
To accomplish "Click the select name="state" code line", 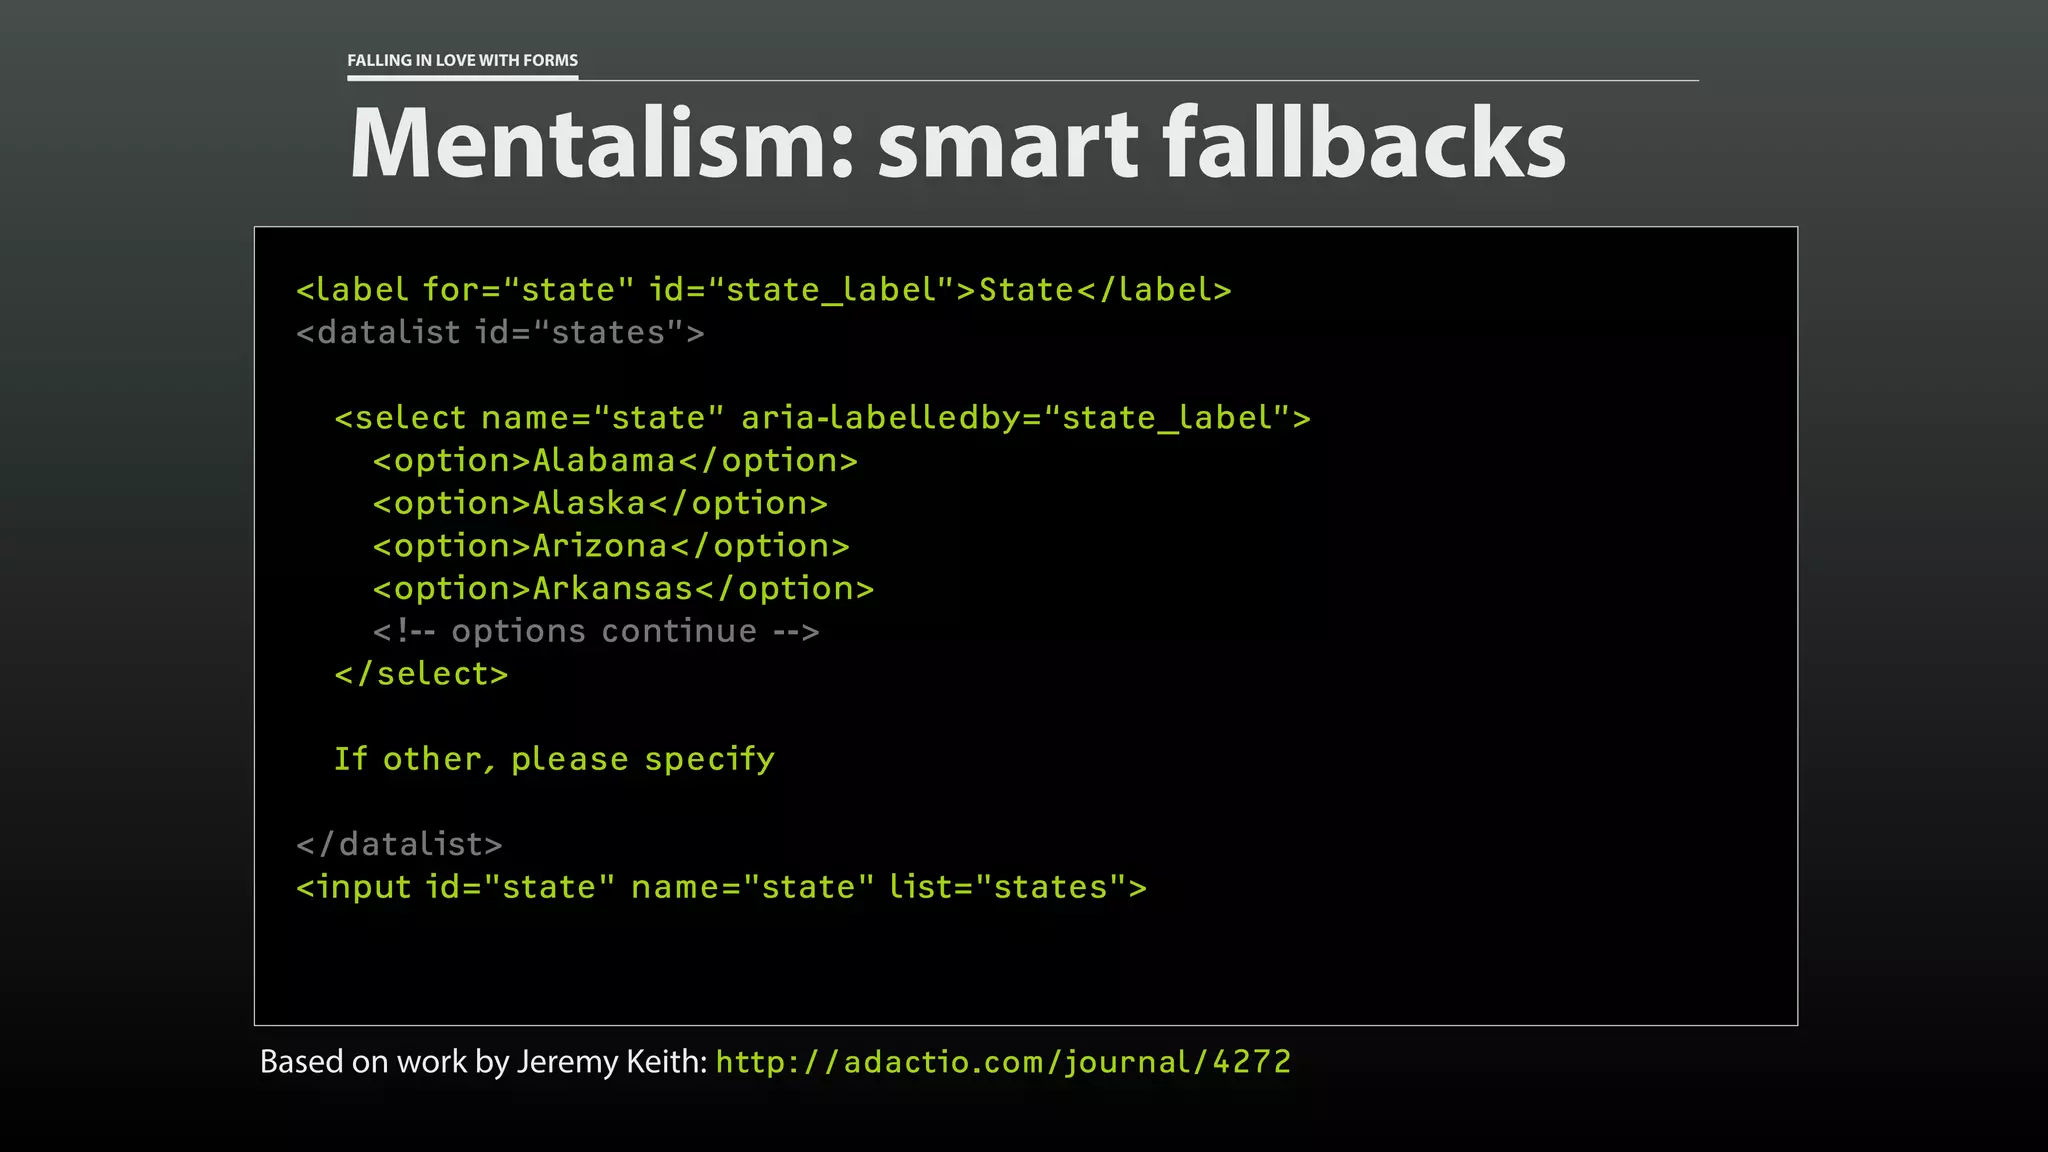I will [822, 418].
